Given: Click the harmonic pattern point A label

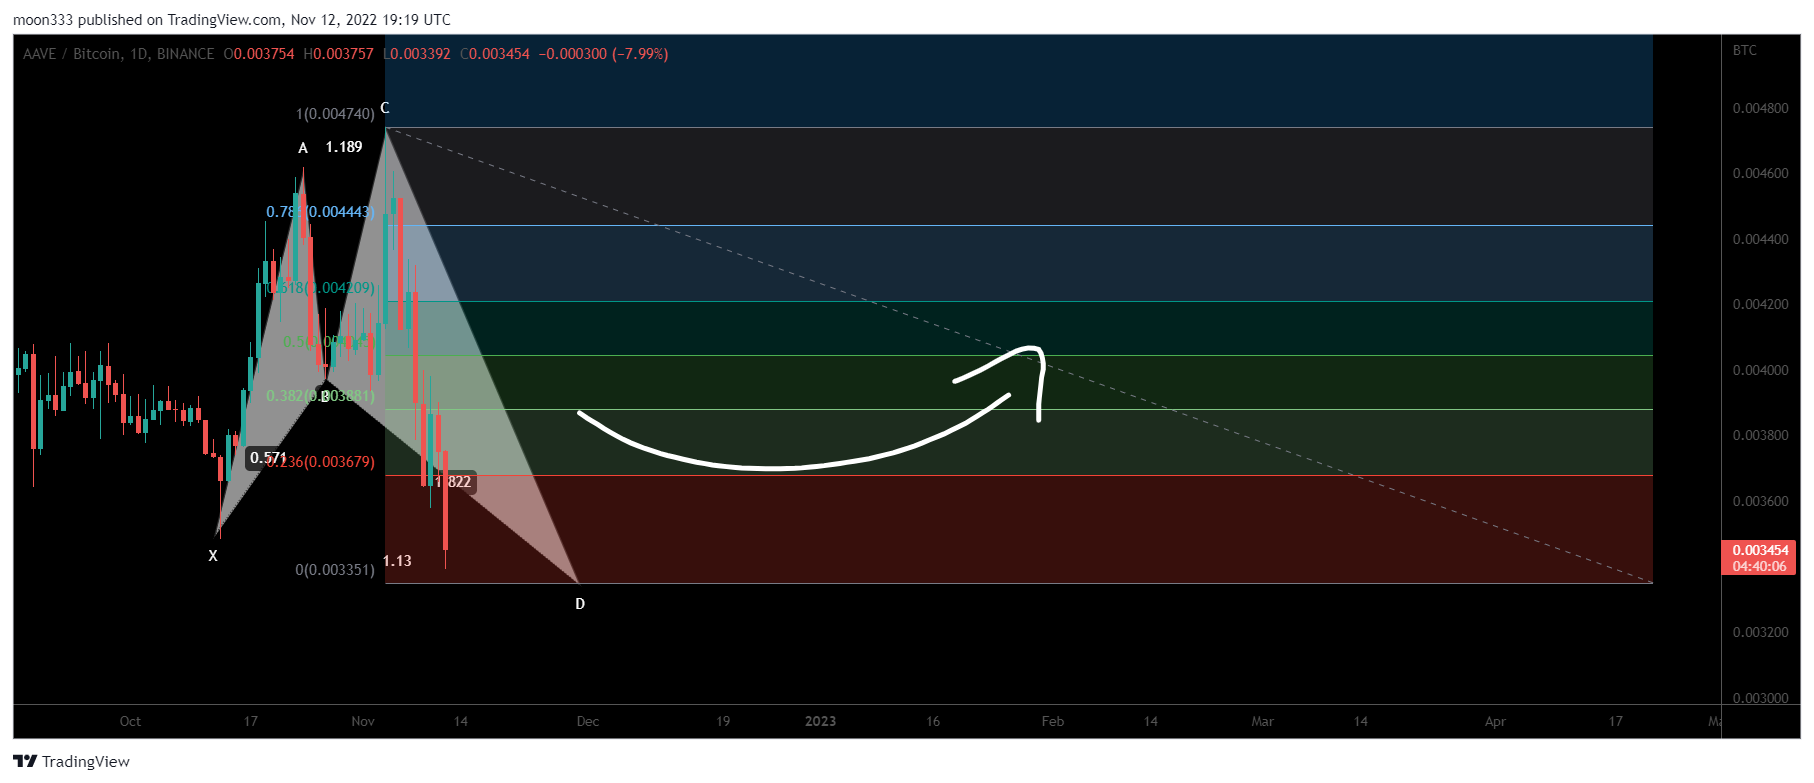Looking at the screenshot, I should 303,148.
